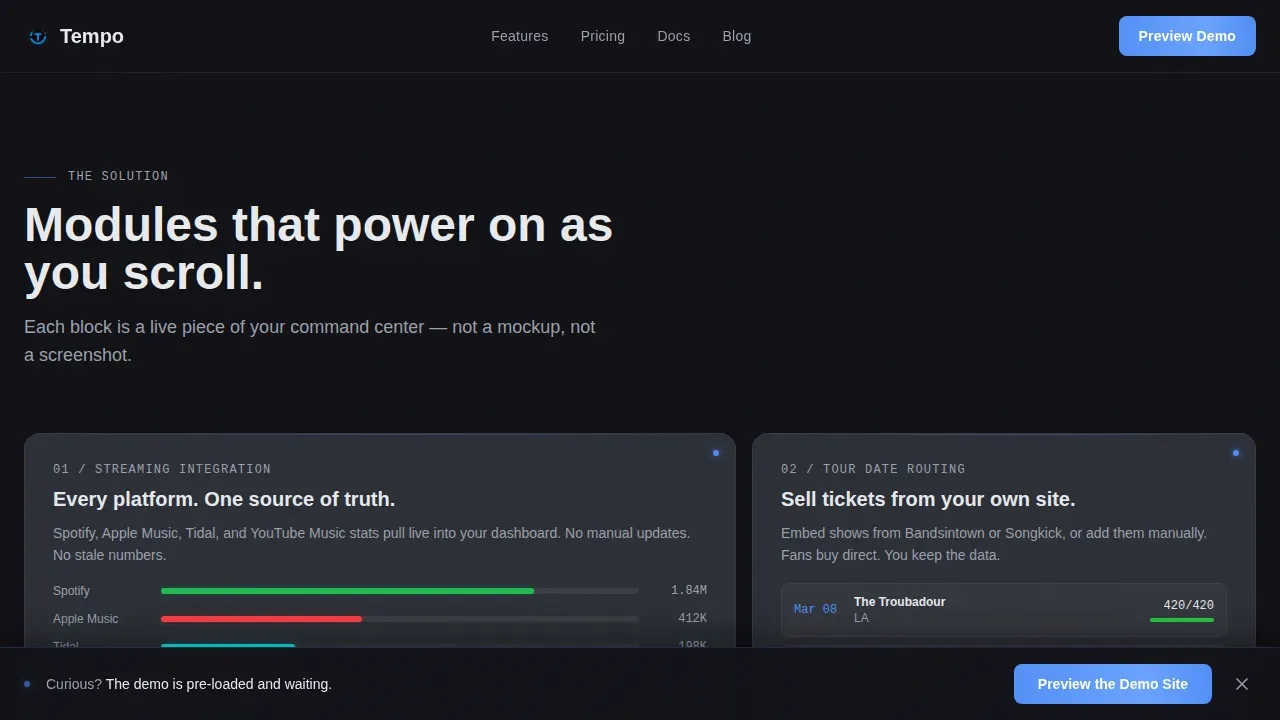Screen dimensions: 1280x720
Task: Go to the Docs page
Action: point(673,36)
